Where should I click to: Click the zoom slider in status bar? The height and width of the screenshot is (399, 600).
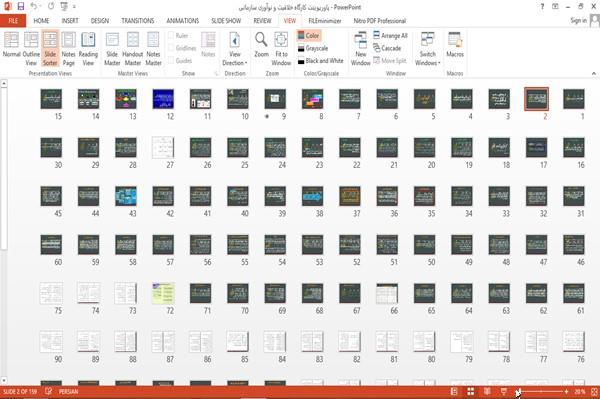[x=541, y=391]
